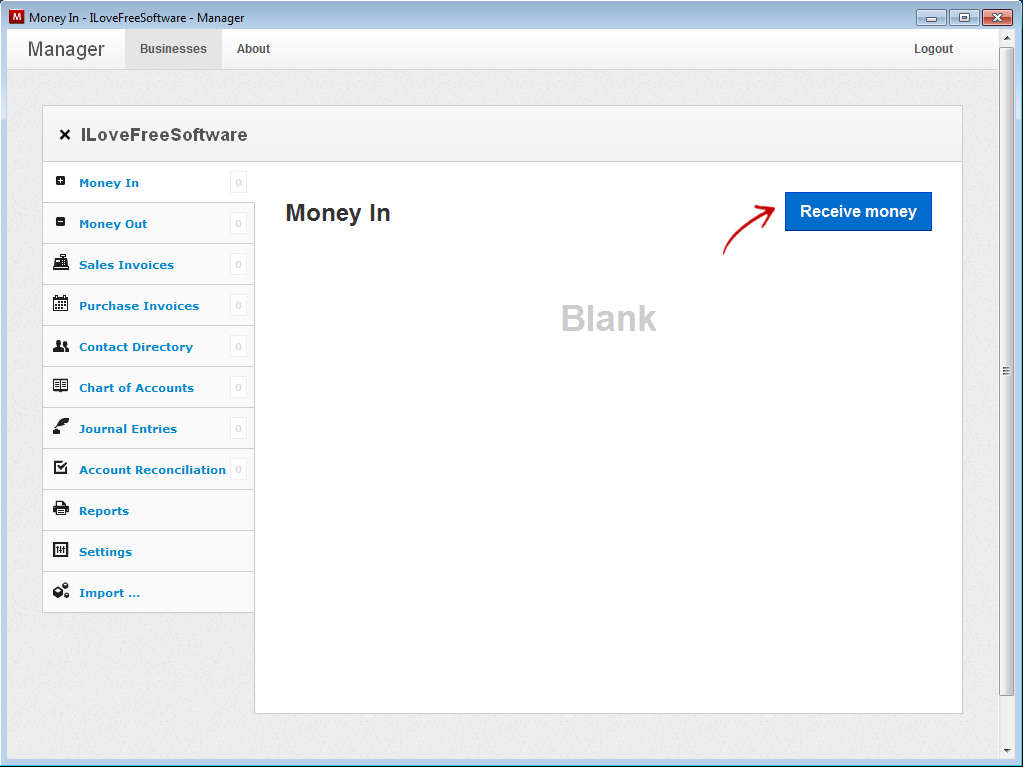The image size is (1023, 767).
Task: Click the Money Out count badge
Action: click(x=238, y=224)
